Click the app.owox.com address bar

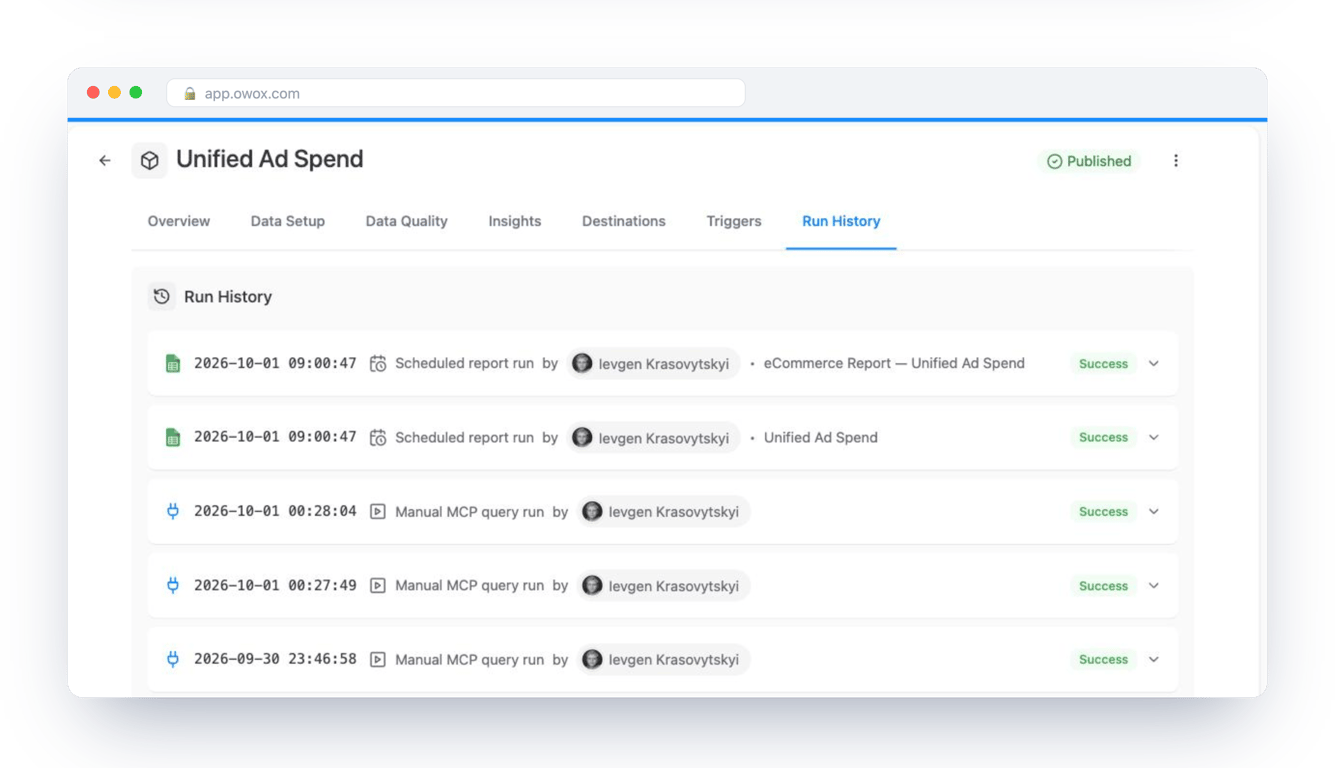pos(456,93)
